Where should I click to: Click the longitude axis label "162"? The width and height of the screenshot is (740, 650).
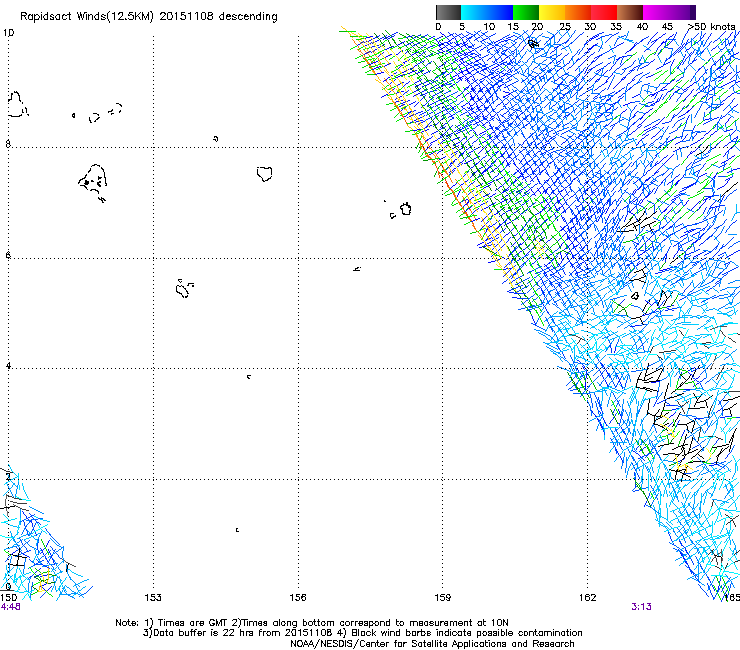click(588, 598)
